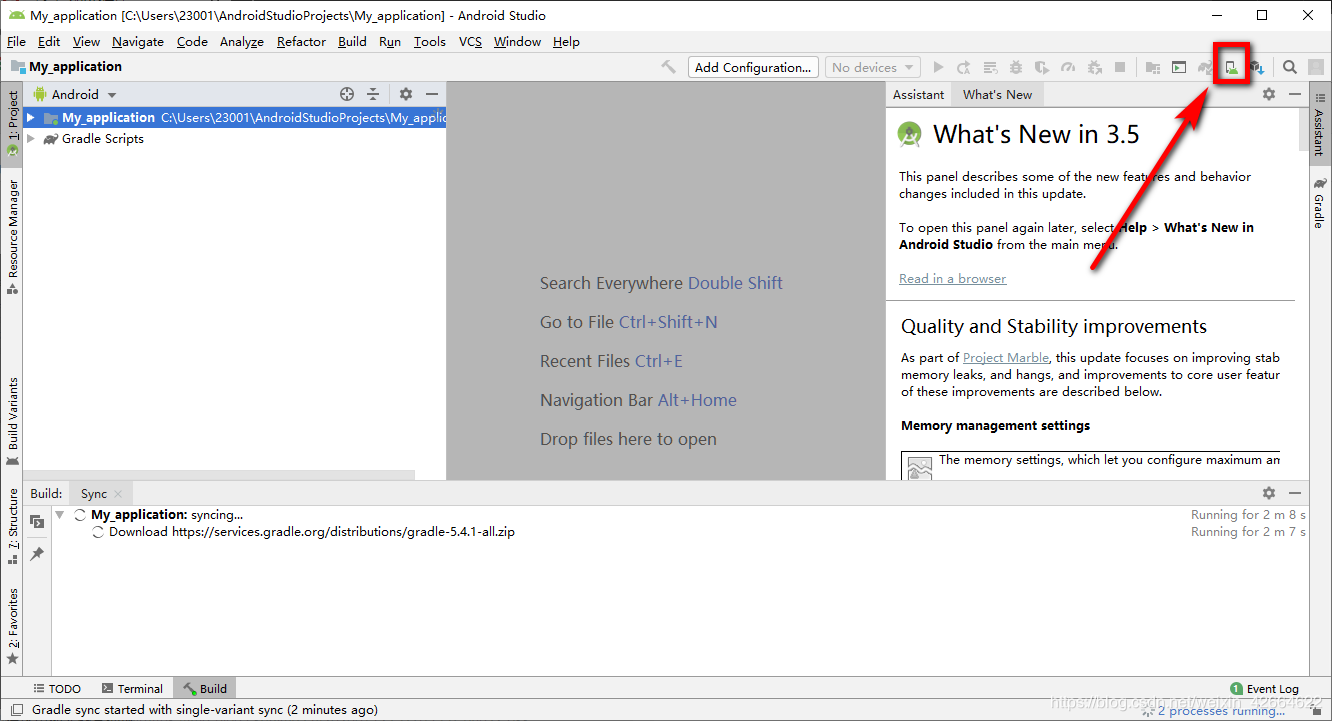Open the AVD Manager icon

1232,67
